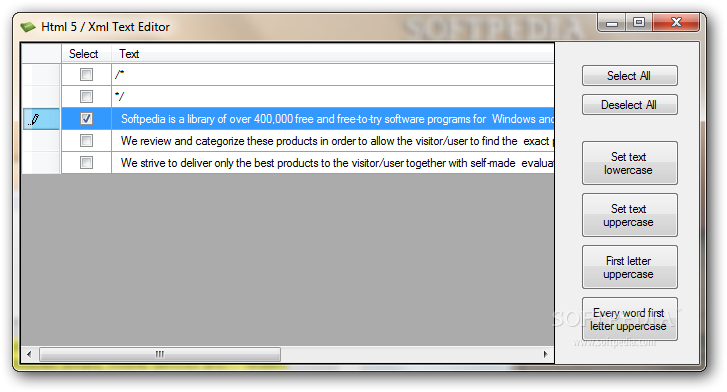Apply Set text lowercase
Screen dimensions: 727x392
point(629,163)
